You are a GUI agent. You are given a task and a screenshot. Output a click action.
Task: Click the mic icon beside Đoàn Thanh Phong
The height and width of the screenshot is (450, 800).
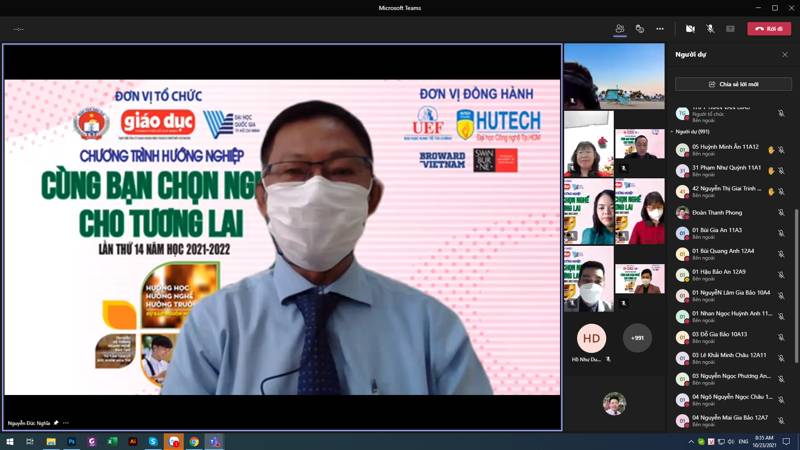tap(782, 212)
